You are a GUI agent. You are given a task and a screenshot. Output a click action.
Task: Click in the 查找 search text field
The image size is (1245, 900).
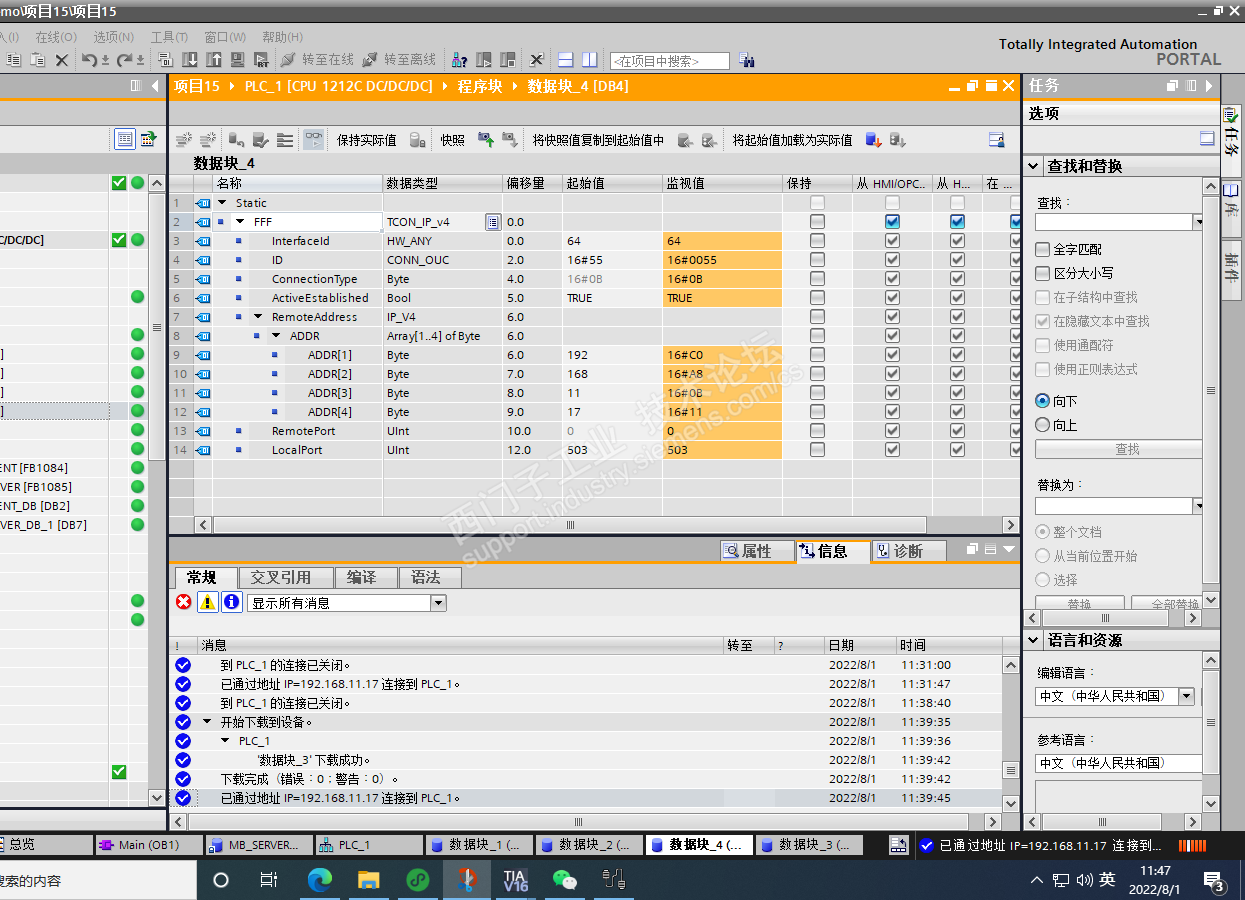click(1112, 222)
